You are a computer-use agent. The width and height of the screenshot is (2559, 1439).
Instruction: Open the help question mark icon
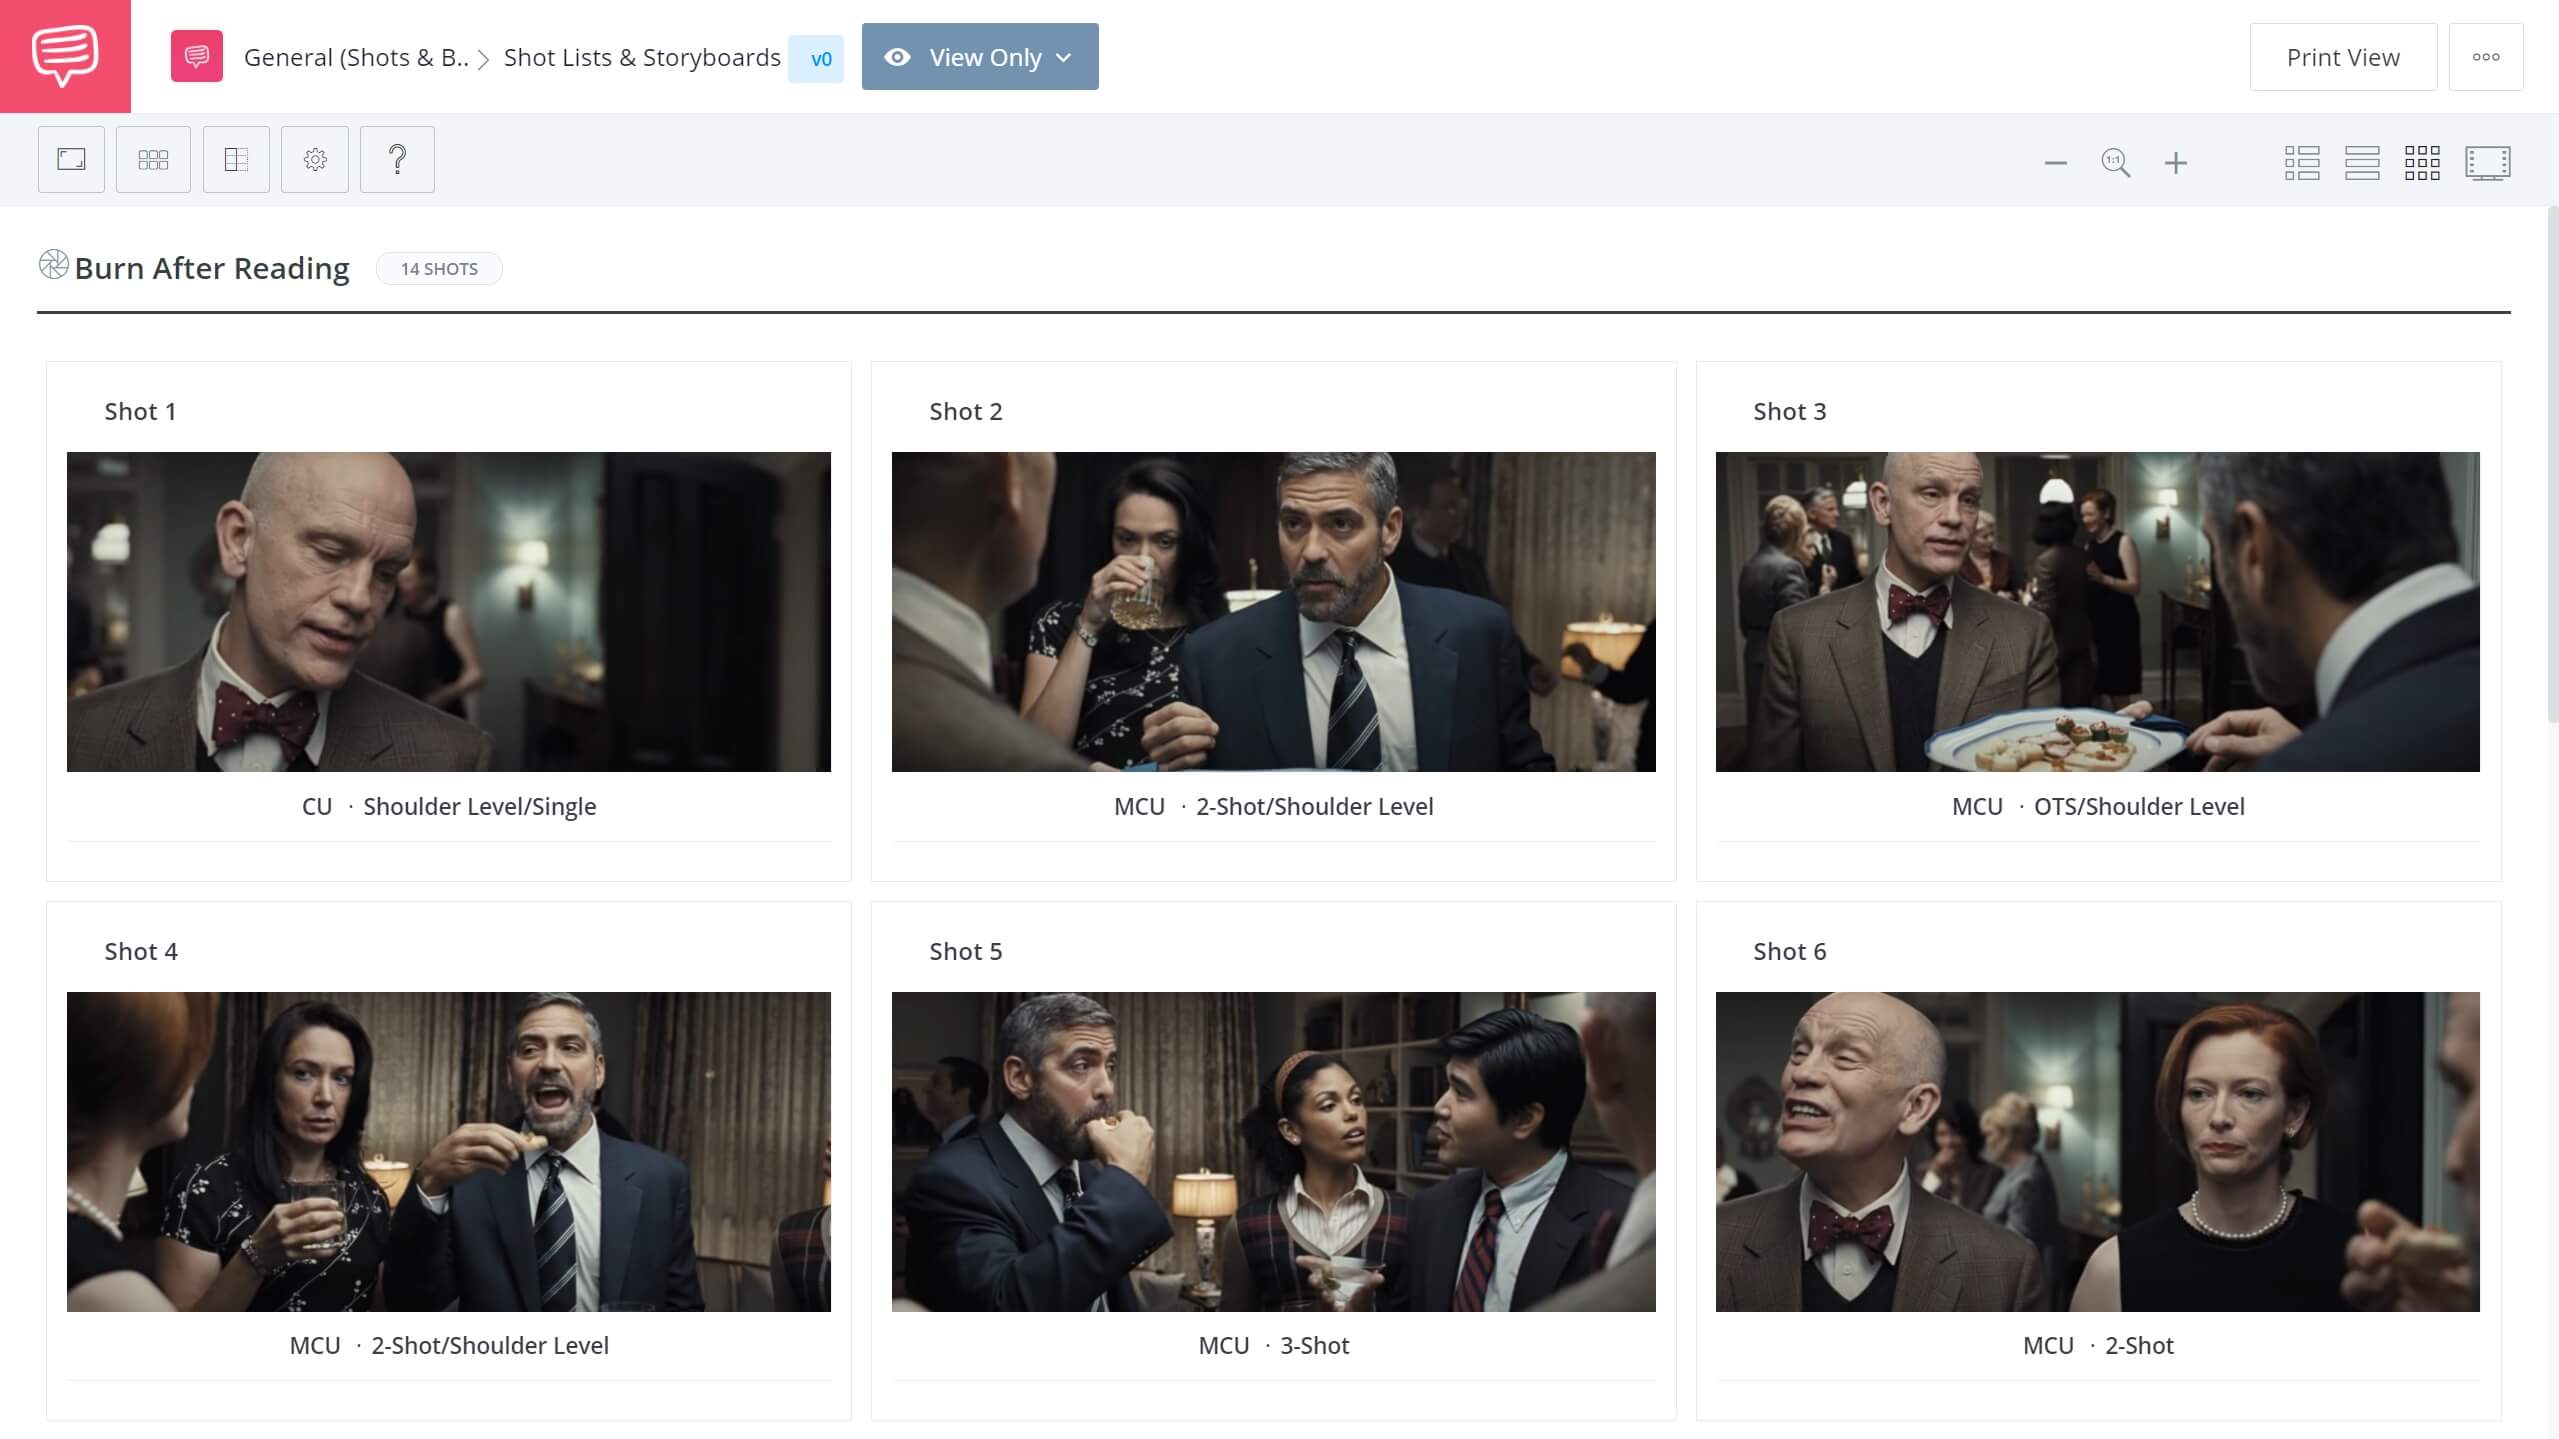click(397, 159)
